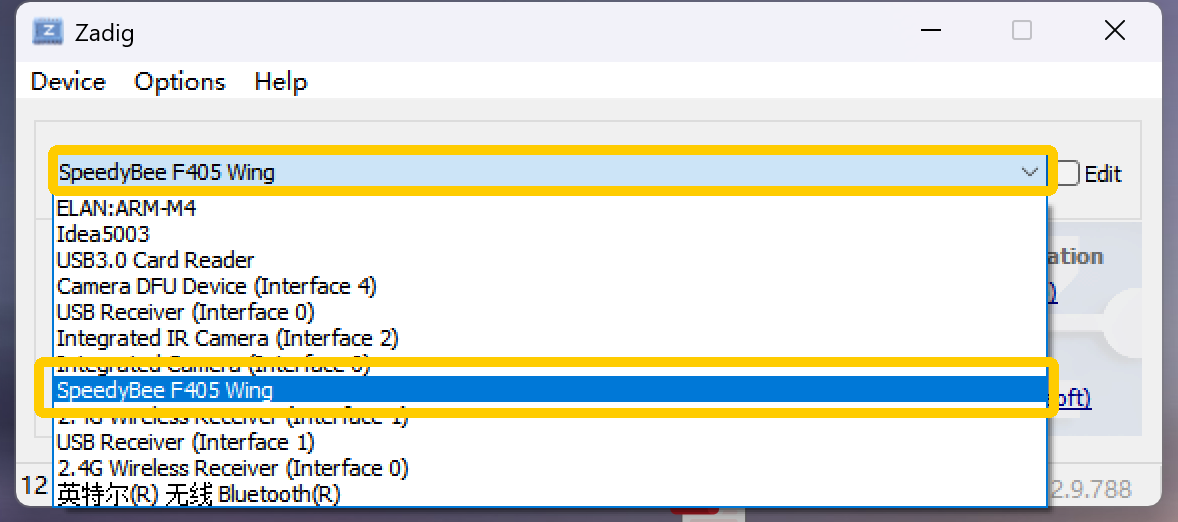This screenshot has width=1178, height=522.
Task: Toggle the Edit checkbox
Action: click(x=1068, y=173)
